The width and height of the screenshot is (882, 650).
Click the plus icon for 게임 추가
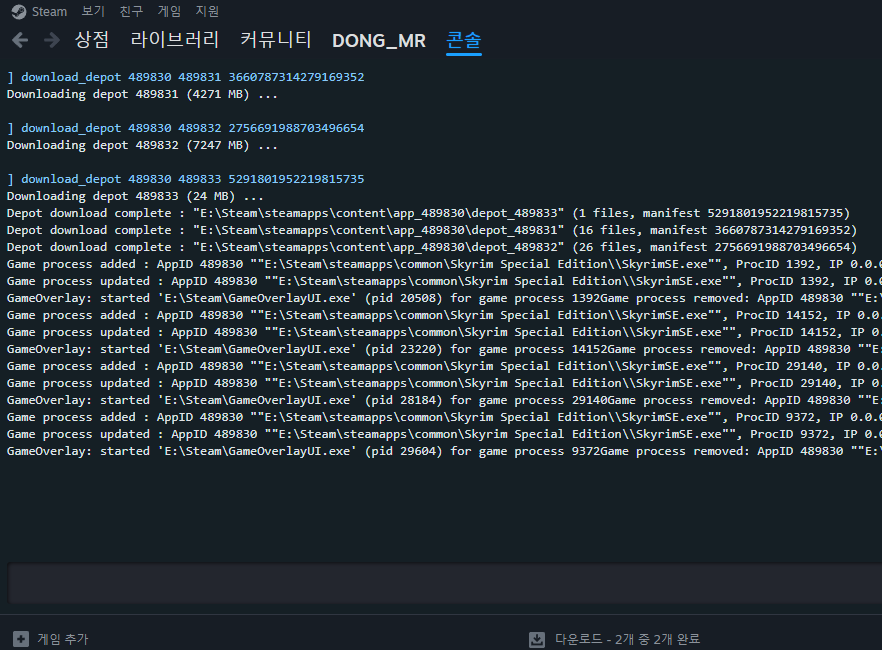click(21, 639)
